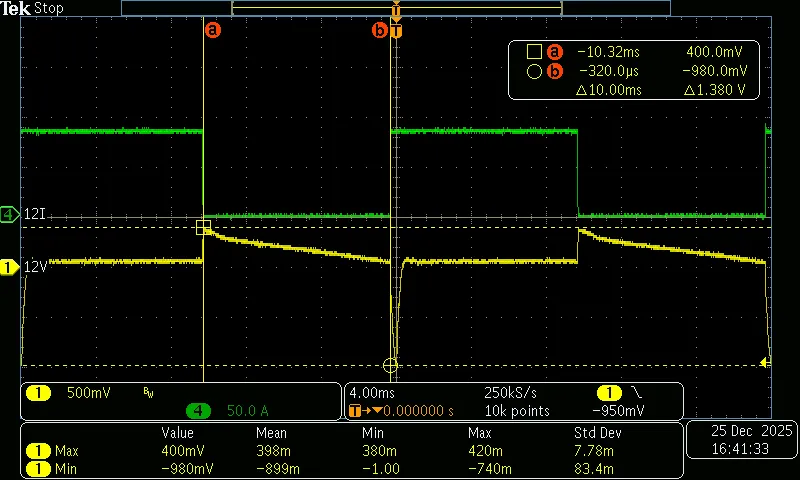This screenshot has width=800, height=480.
Task: Select the channel 1 badge beside 500mV
Action: 38,393
